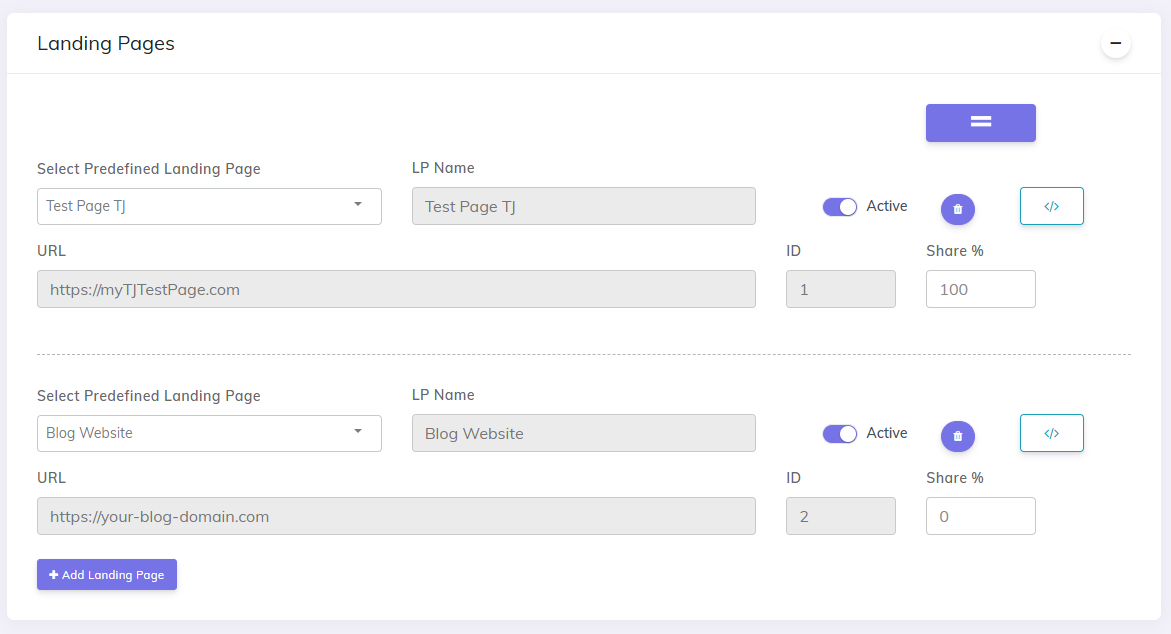Collapse the Landing Pages panel
The height and width of the screenshot is (634, 1171).
point(1115,44)
